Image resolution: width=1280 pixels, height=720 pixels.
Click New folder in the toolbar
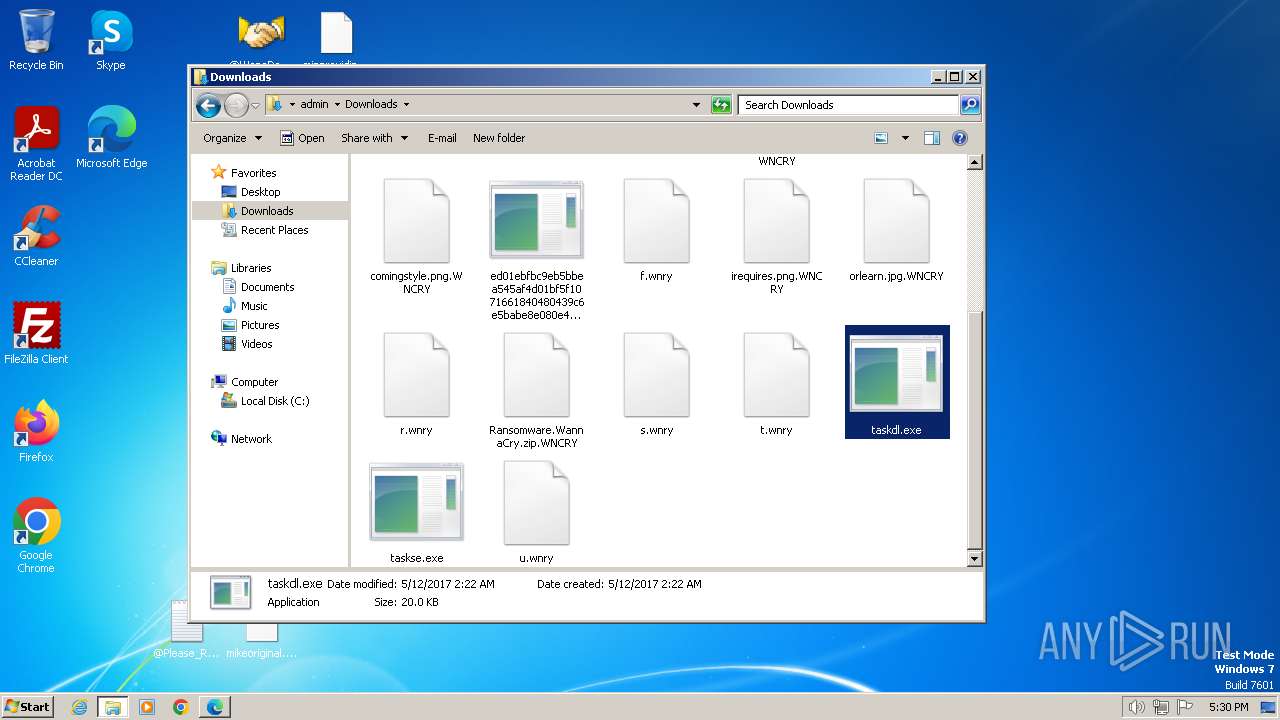499,138
